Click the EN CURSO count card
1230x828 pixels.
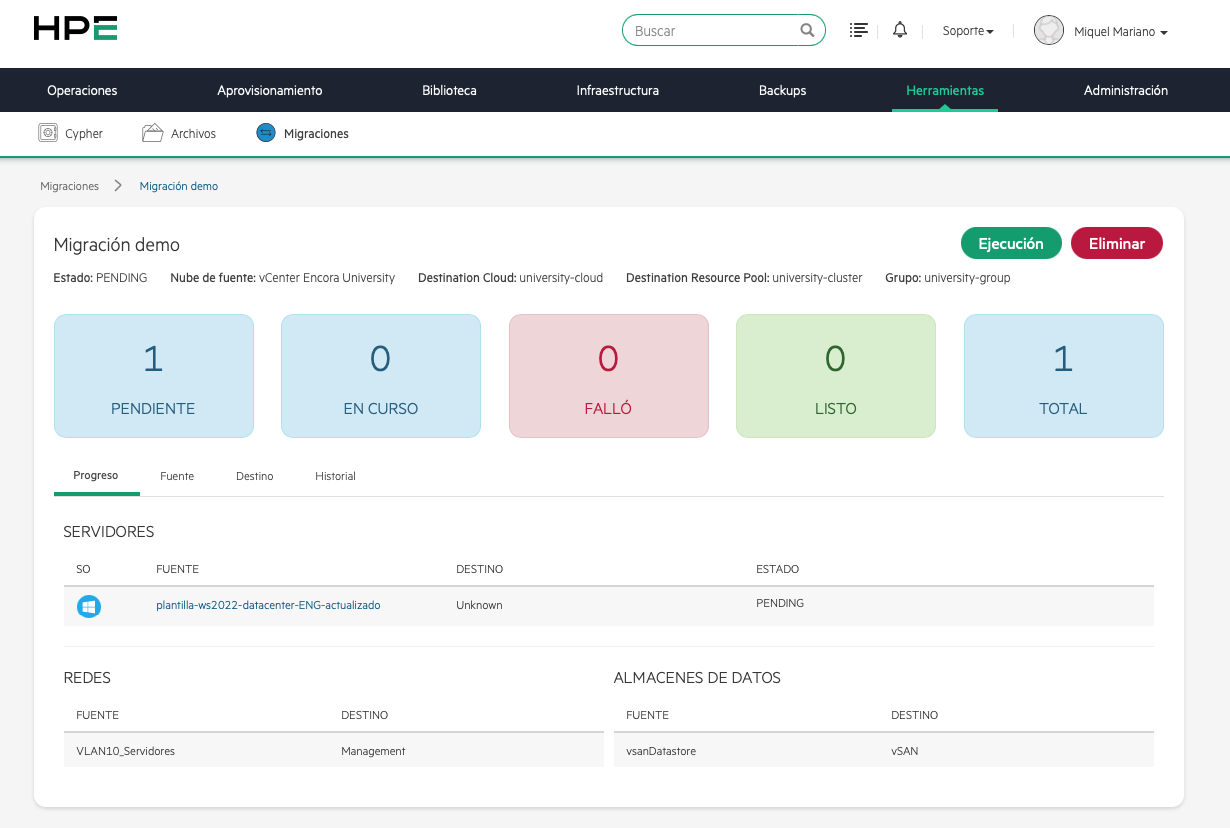pos(381,376)
